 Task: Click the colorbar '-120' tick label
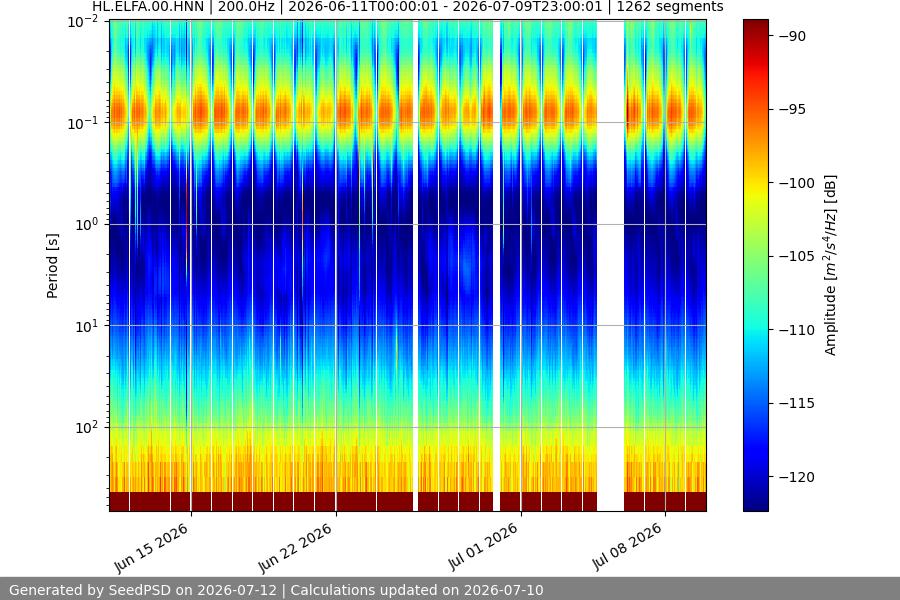point(796,477)
